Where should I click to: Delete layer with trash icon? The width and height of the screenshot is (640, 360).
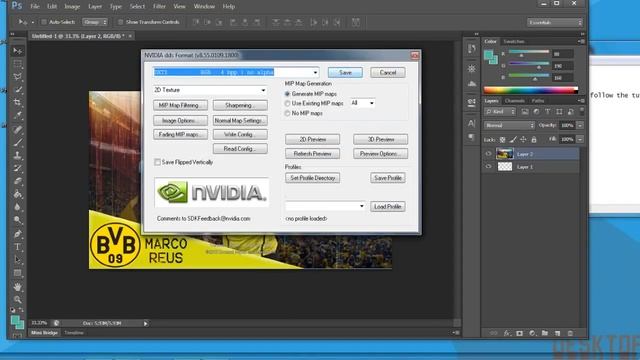click(x=570, y=333)
